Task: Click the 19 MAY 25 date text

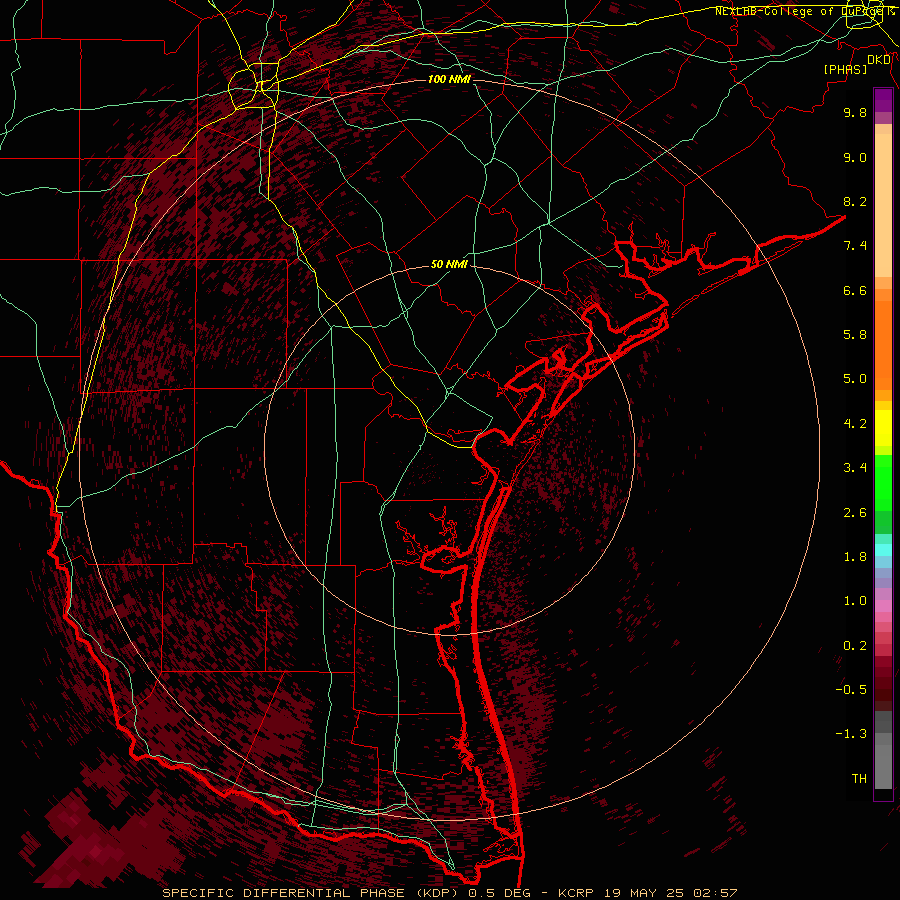Action: [x=644, y=893]
